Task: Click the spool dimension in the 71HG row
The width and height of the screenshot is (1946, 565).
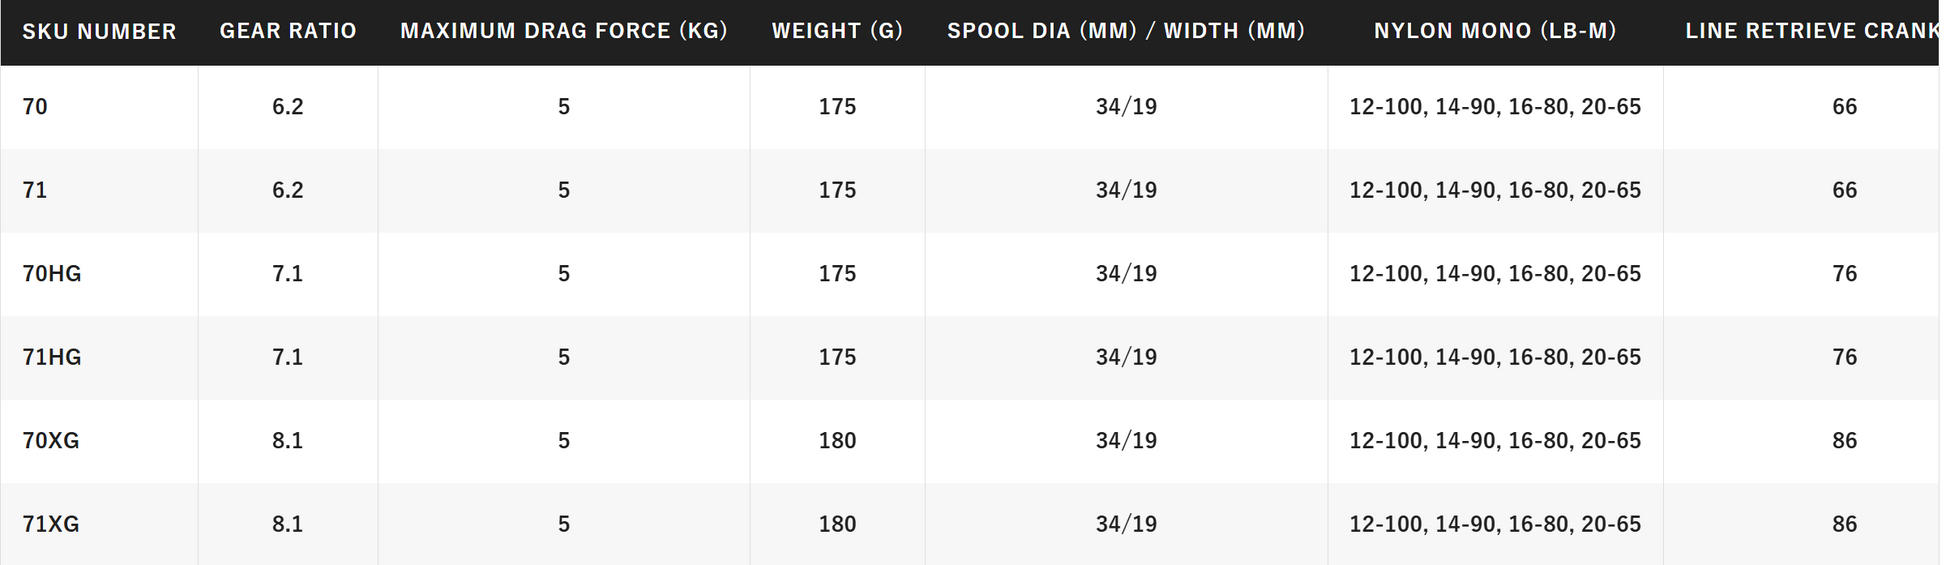Action: click(1126, 357)
